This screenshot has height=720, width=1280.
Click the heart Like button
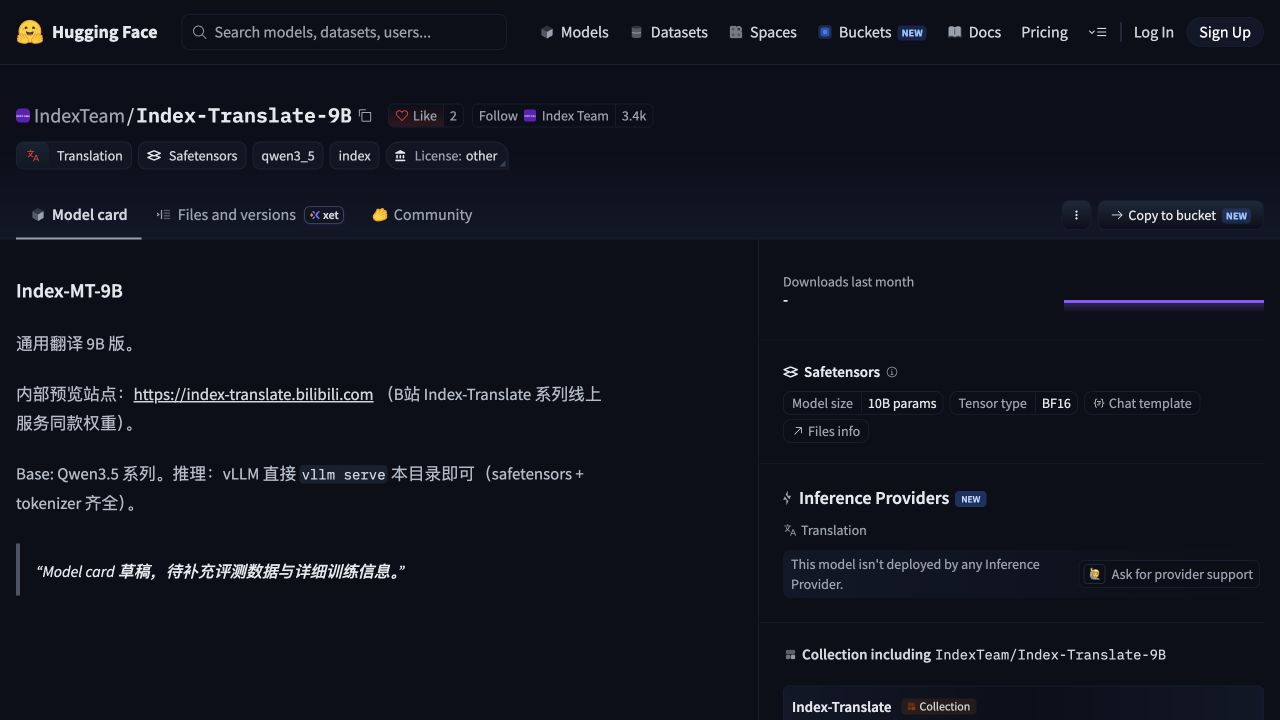[x=416, y=116]
